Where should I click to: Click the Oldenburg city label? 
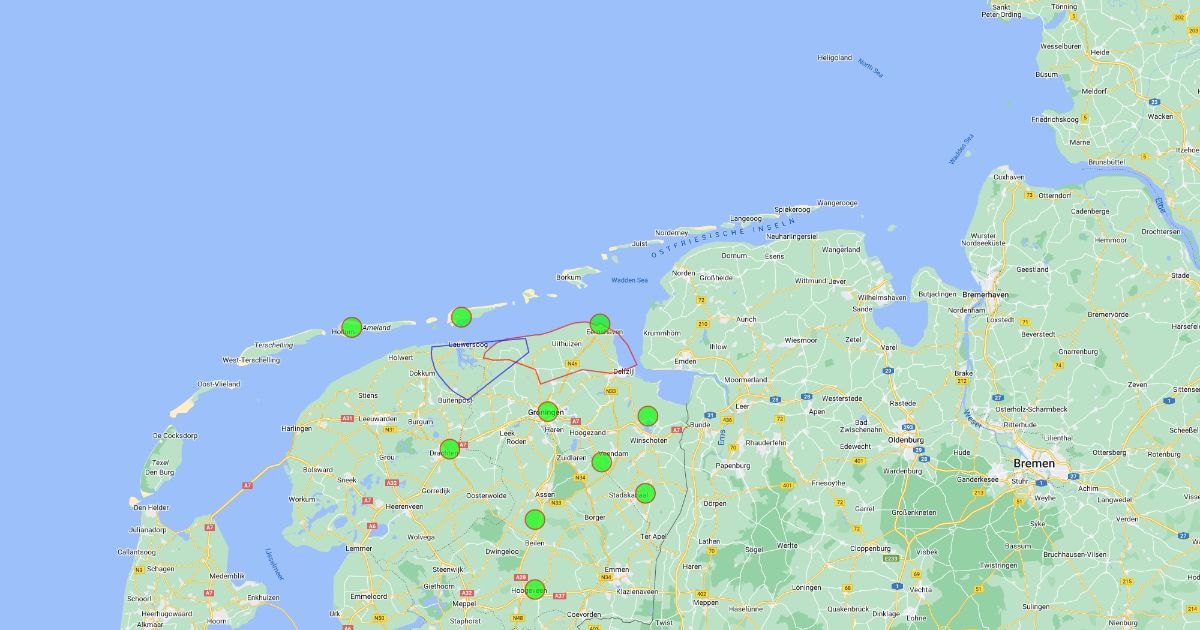(x=906, y=438)
